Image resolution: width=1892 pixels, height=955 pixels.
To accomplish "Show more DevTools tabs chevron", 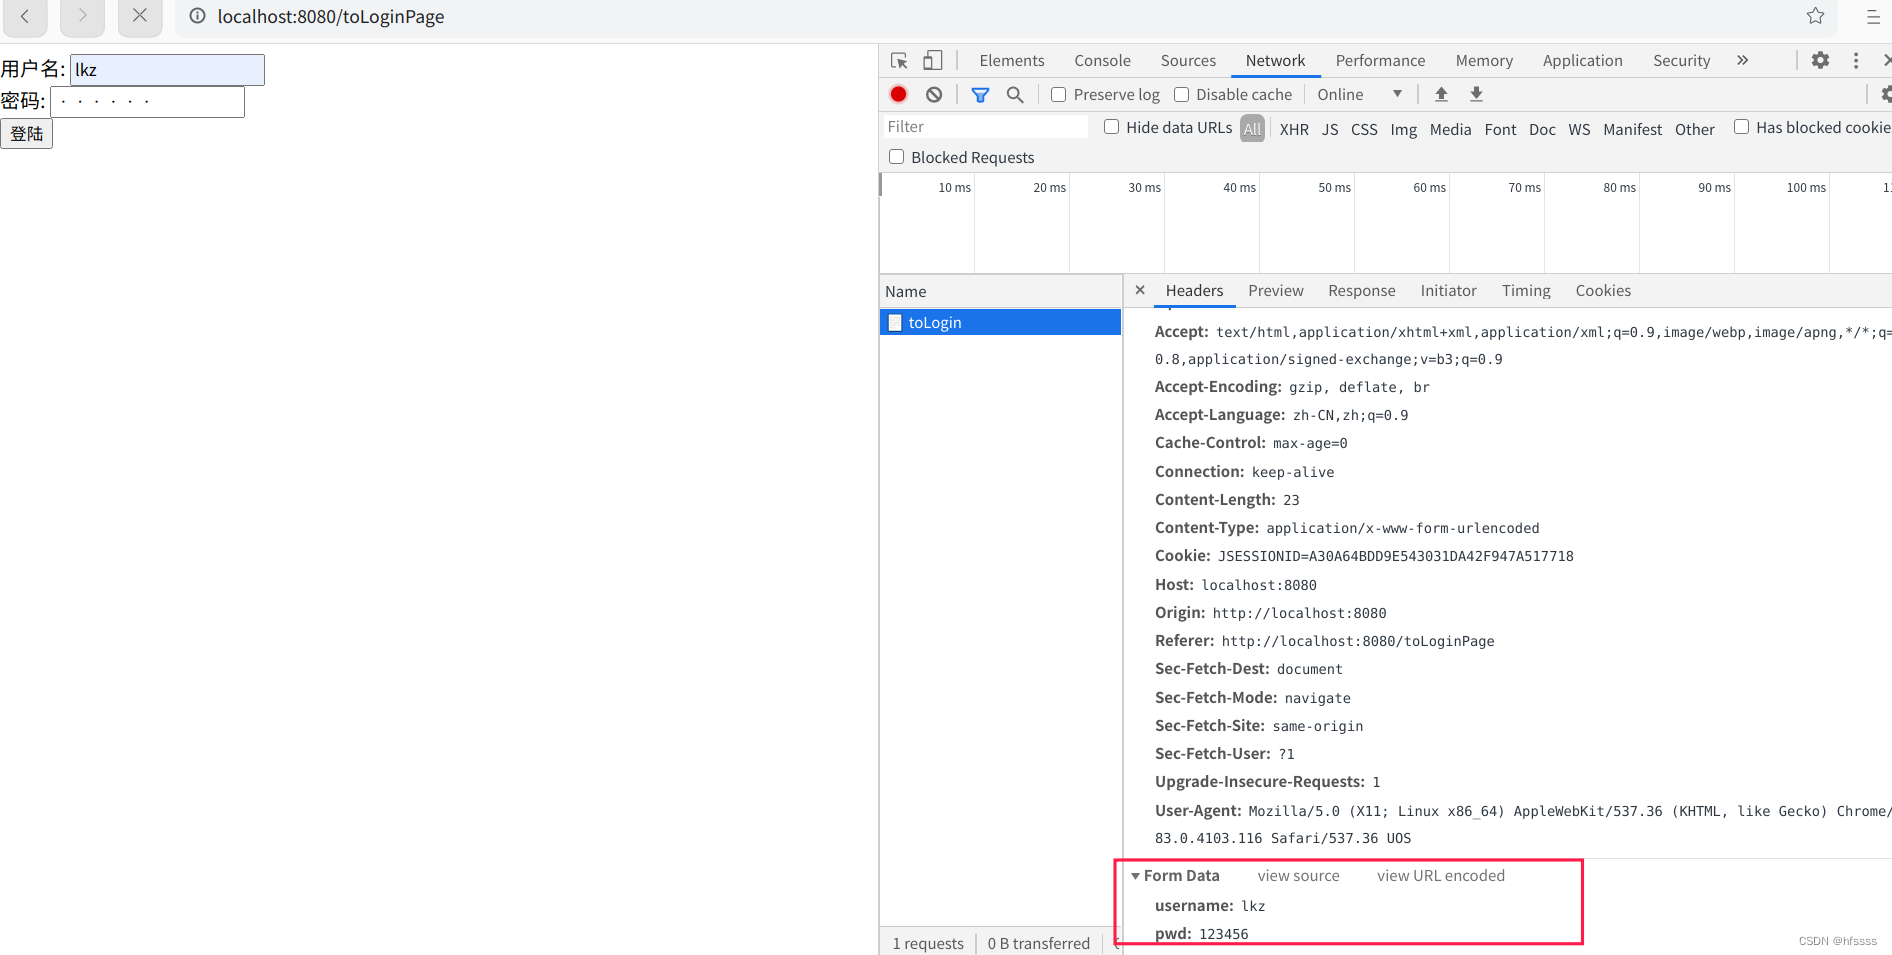I will pyautogui.click(x=1742, y=60).
